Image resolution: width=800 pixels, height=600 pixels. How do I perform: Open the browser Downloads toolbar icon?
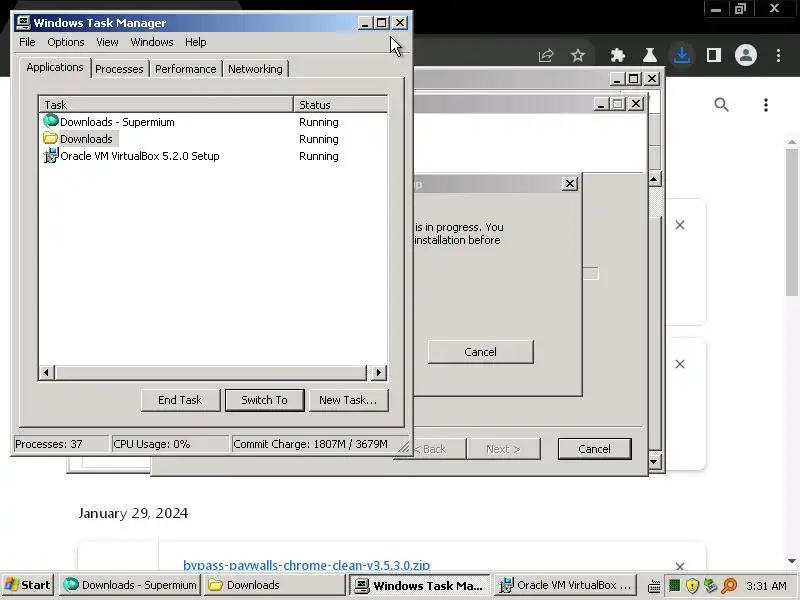tap(682, 55)
